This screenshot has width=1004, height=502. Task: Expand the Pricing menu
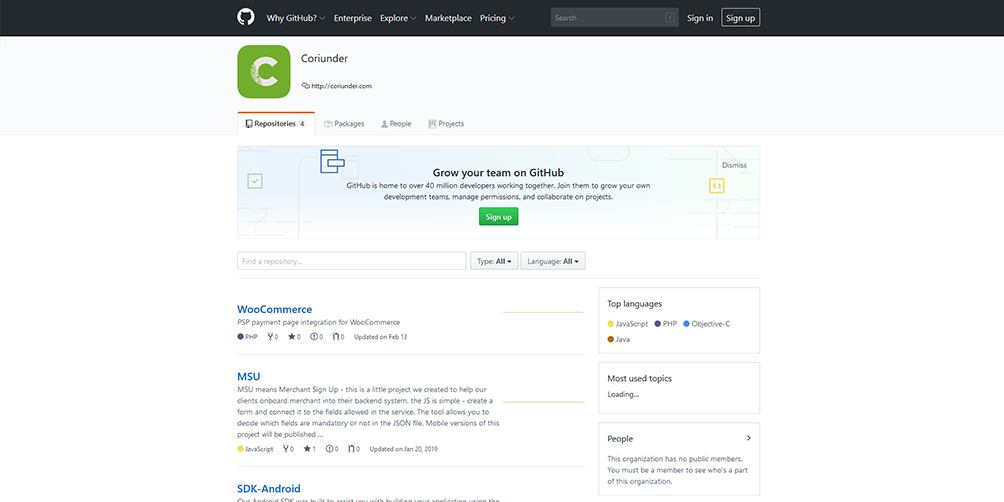[x=497, y=18]
